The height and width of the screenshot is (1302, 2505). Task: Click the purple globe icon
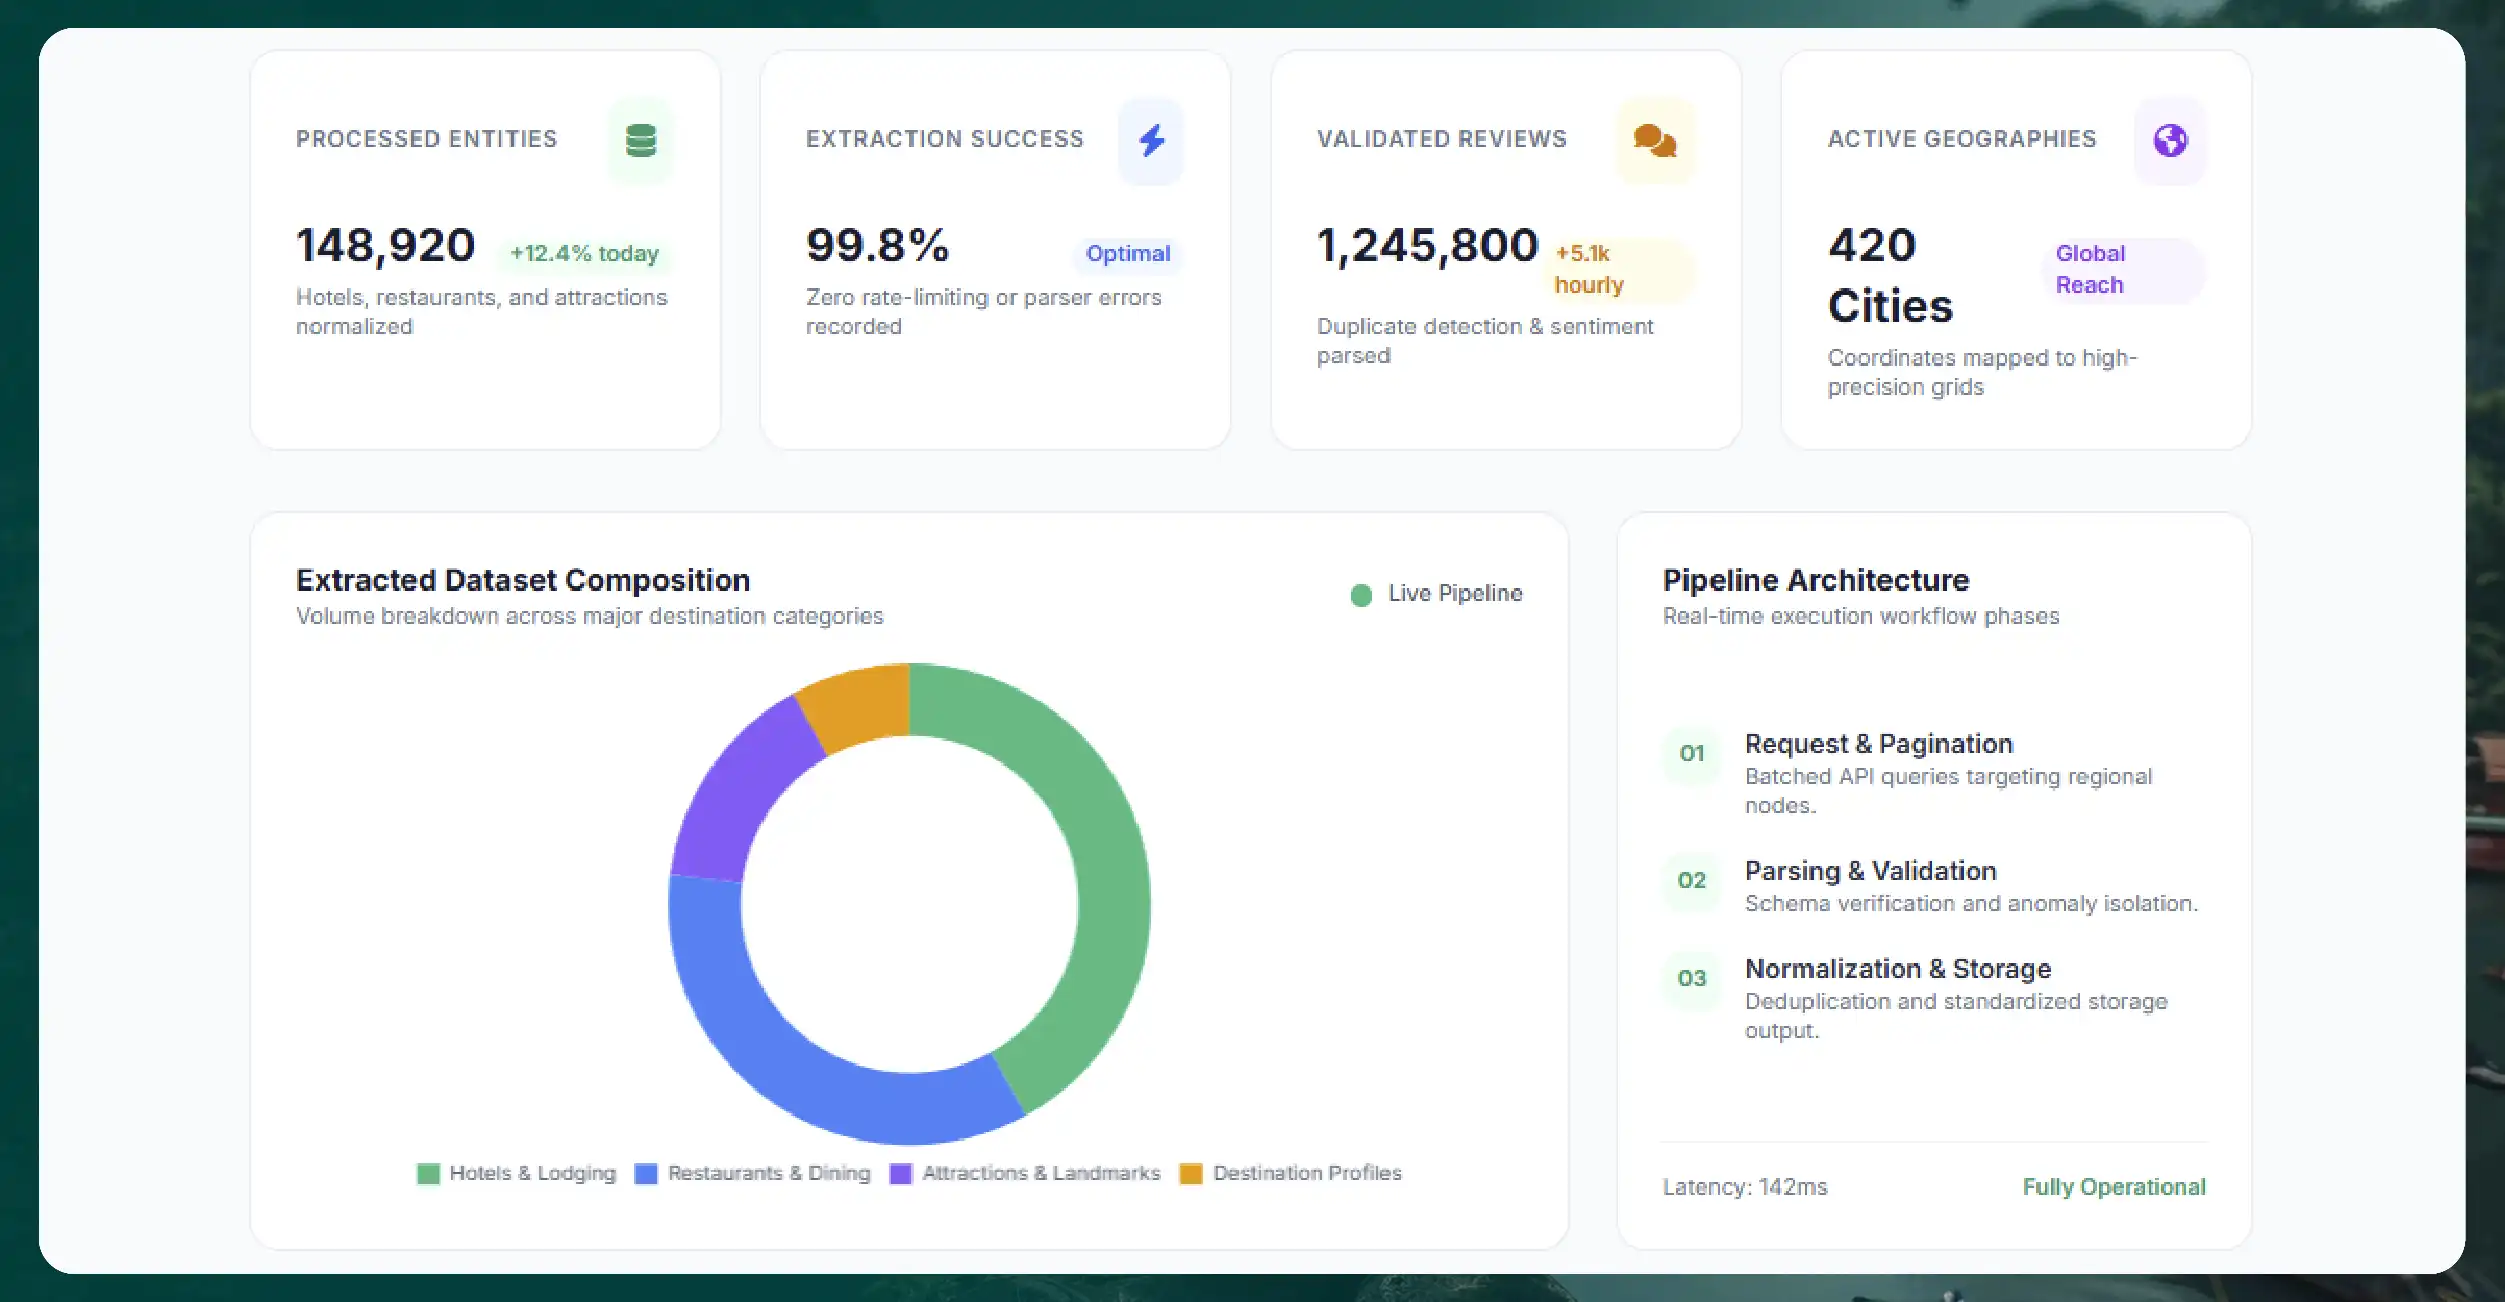[2170, 141]
